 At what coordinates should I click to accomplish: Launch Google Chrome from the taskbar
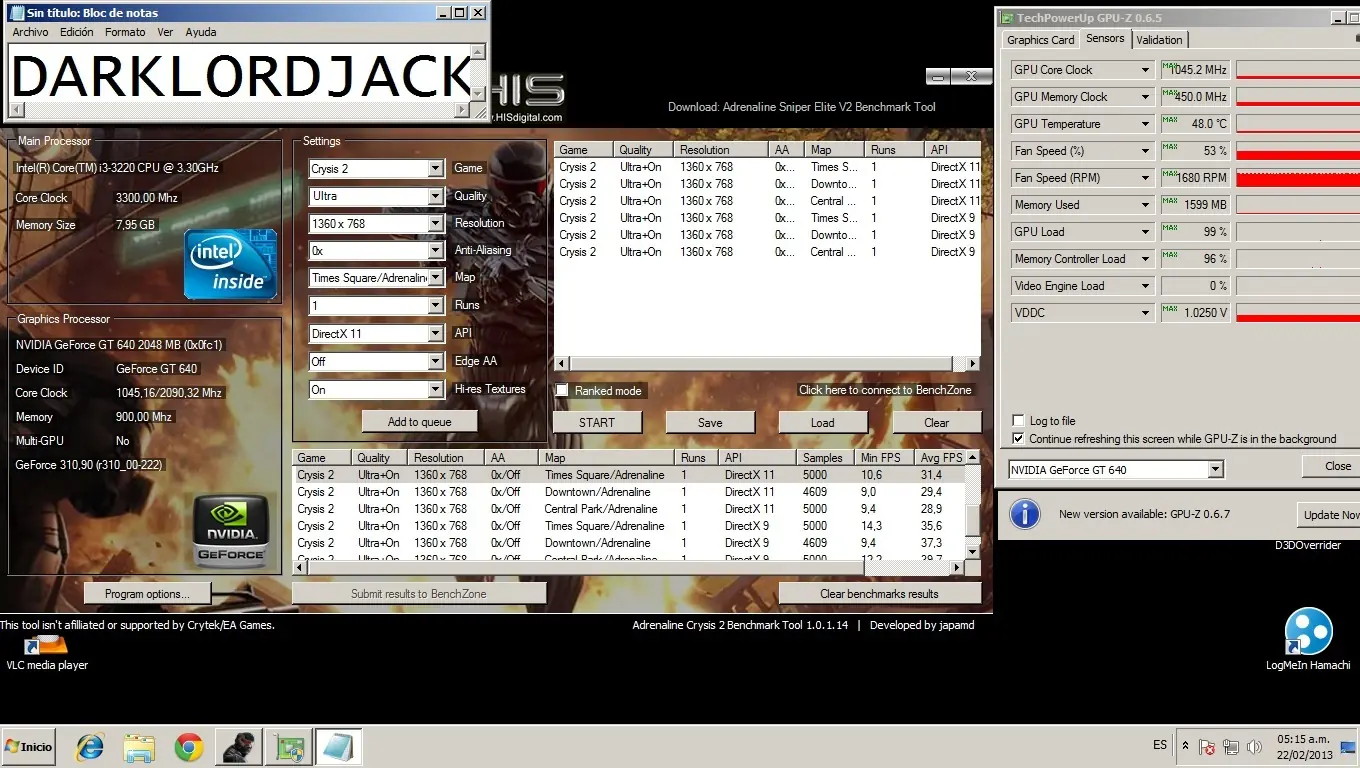[188, 746]
